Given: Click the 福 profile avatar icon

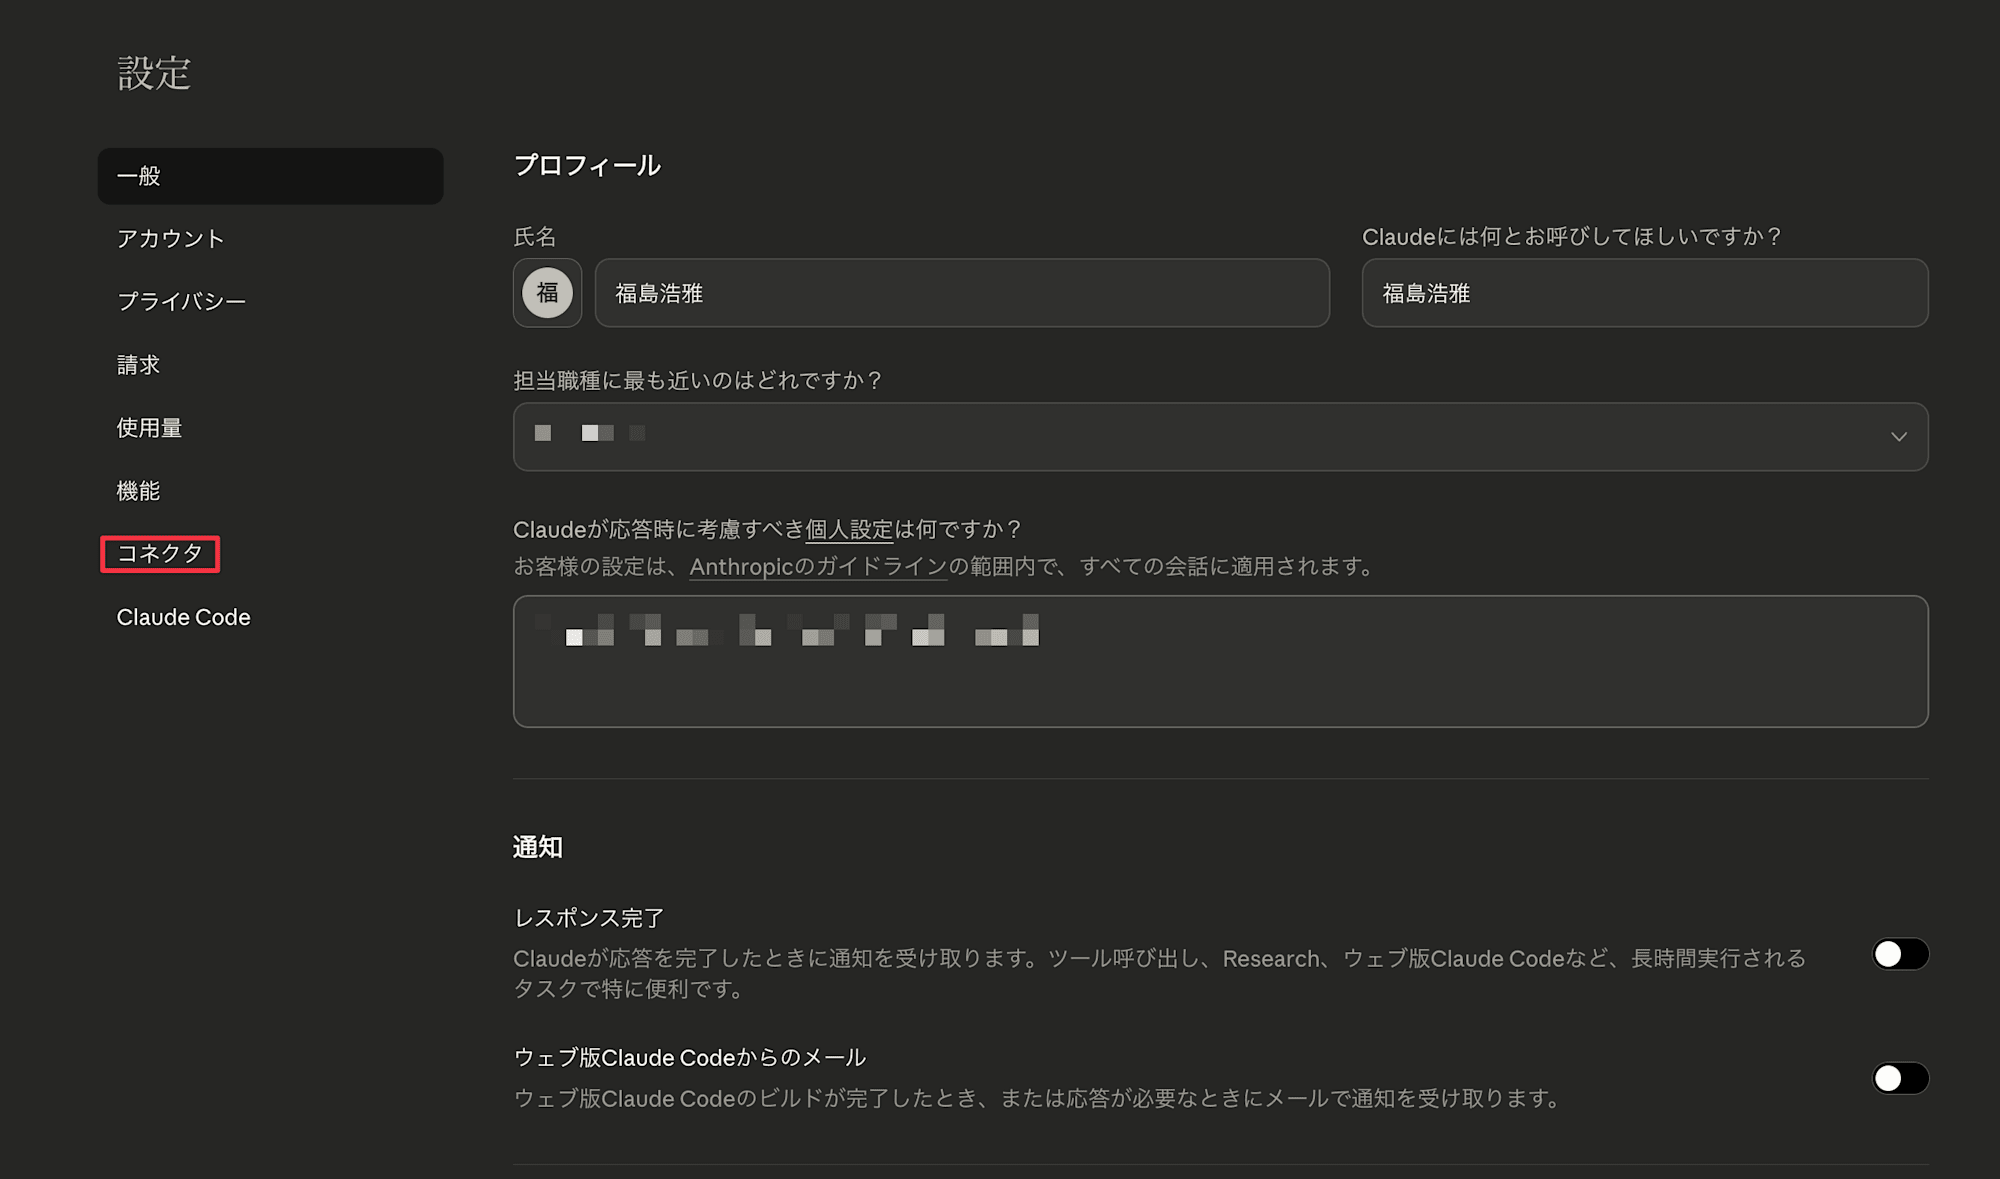Looking at the screenshot, I should pos(547,293).
